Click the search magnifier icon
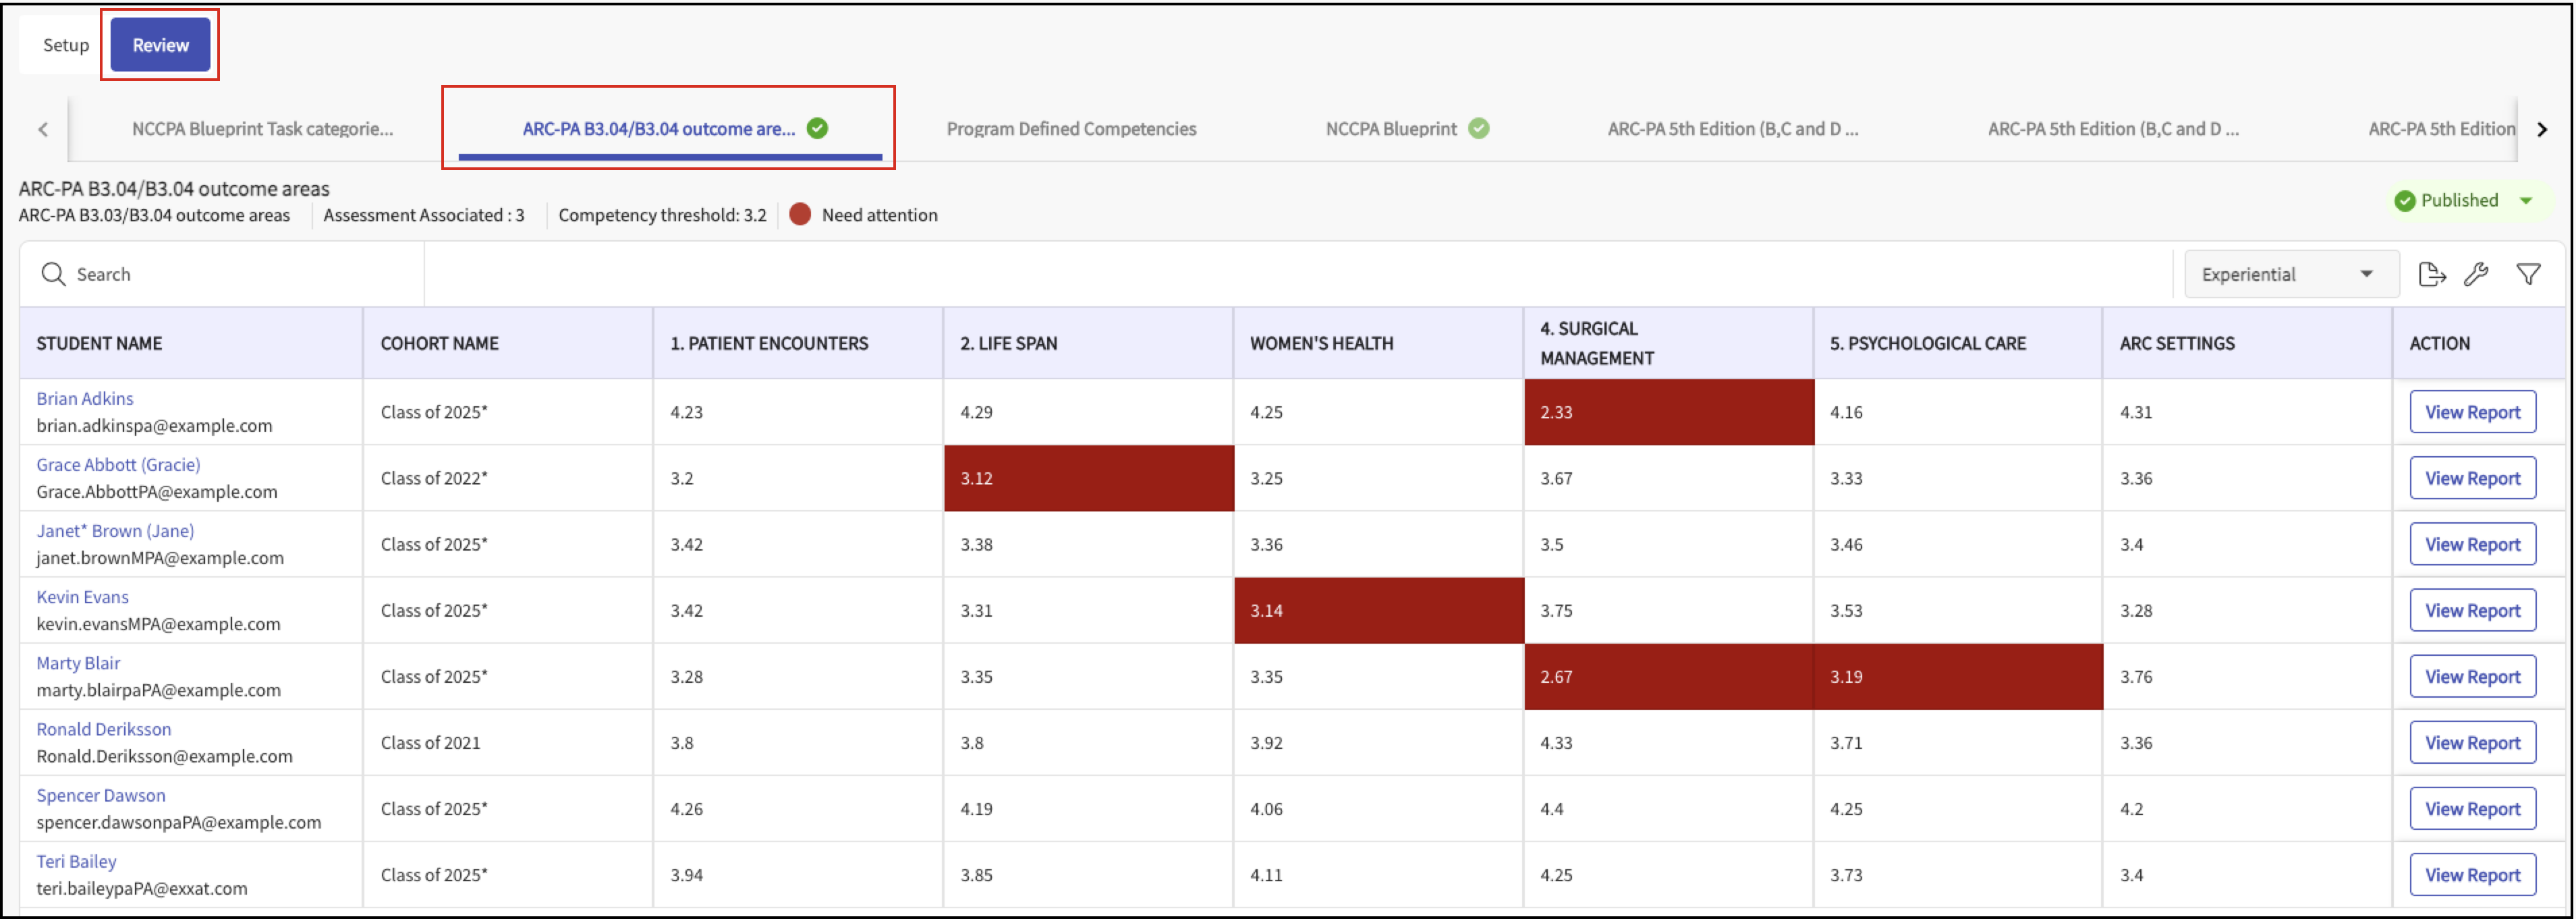This screenshot has height=919, width=2576. coord(53,274)
